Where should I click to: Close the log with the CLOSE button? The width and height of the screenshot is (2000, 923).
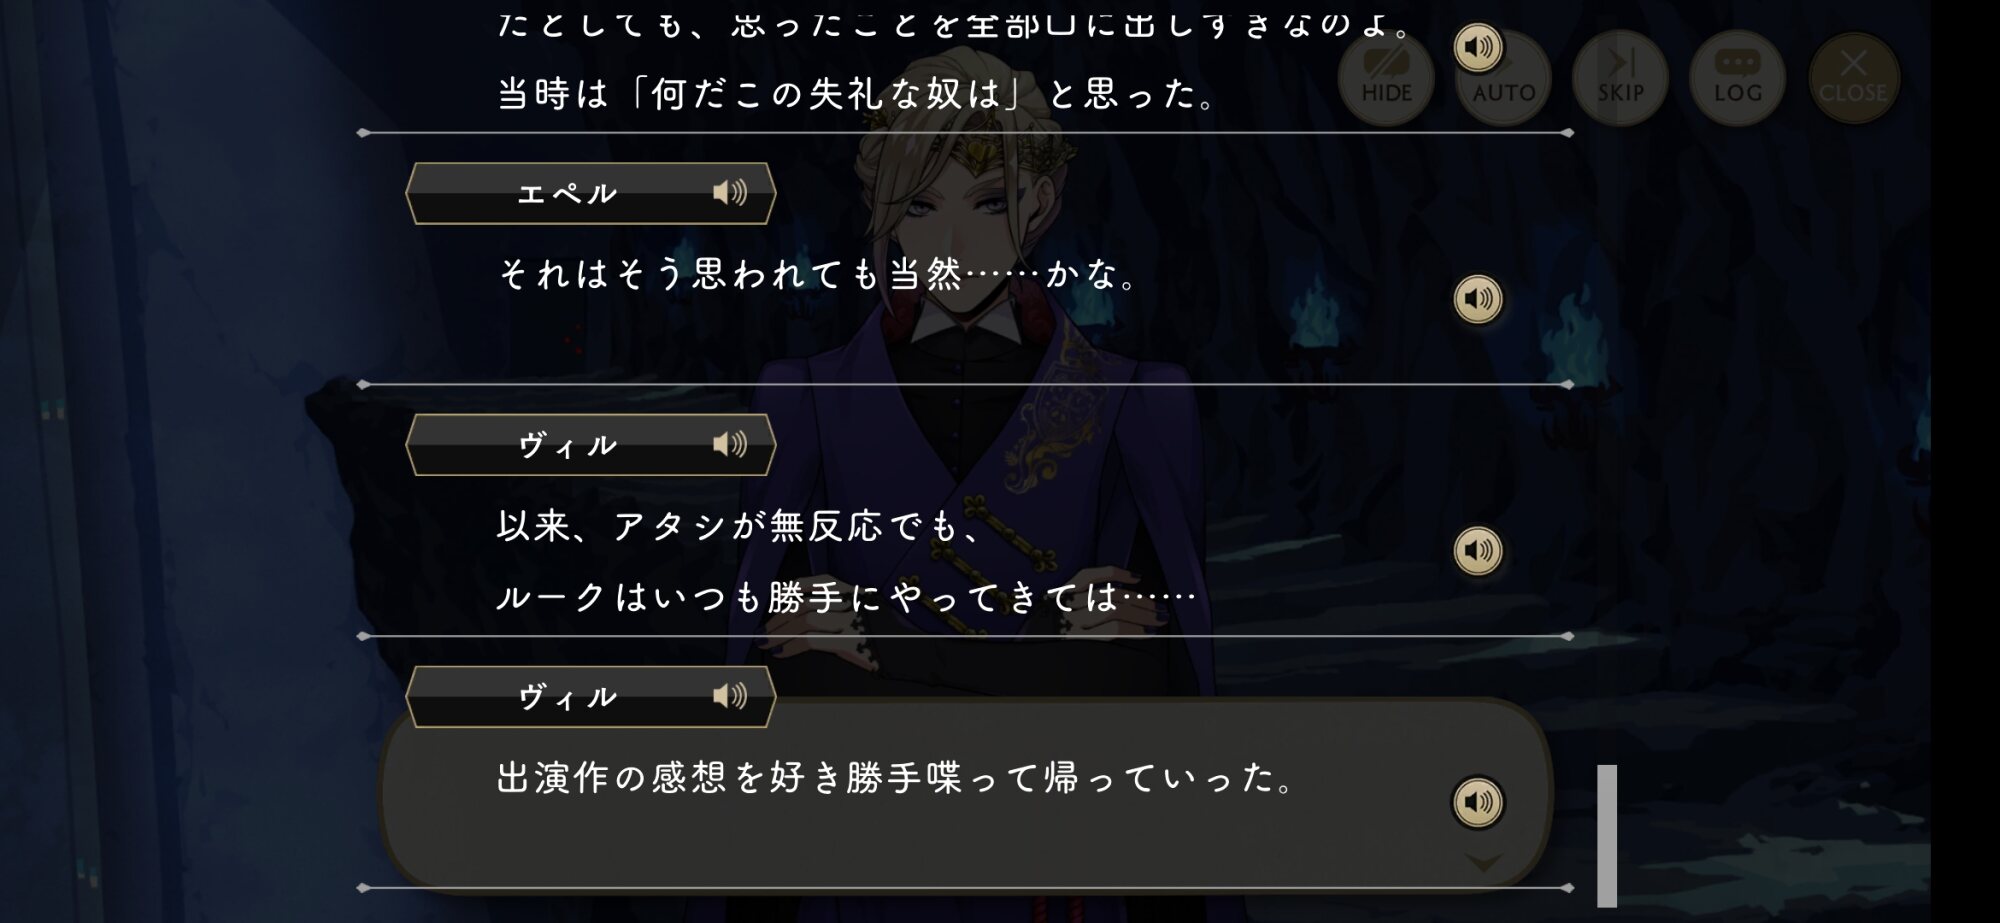tap(1854, 78)
